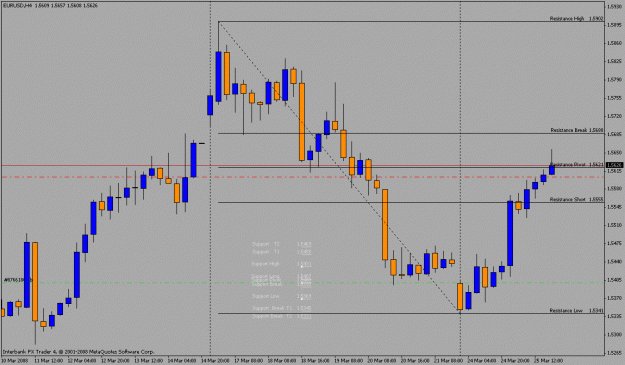This screenshot has height=365, width=625.
Task: Click the 25 Mar 12:00 time label
Action: pos(548,361)
